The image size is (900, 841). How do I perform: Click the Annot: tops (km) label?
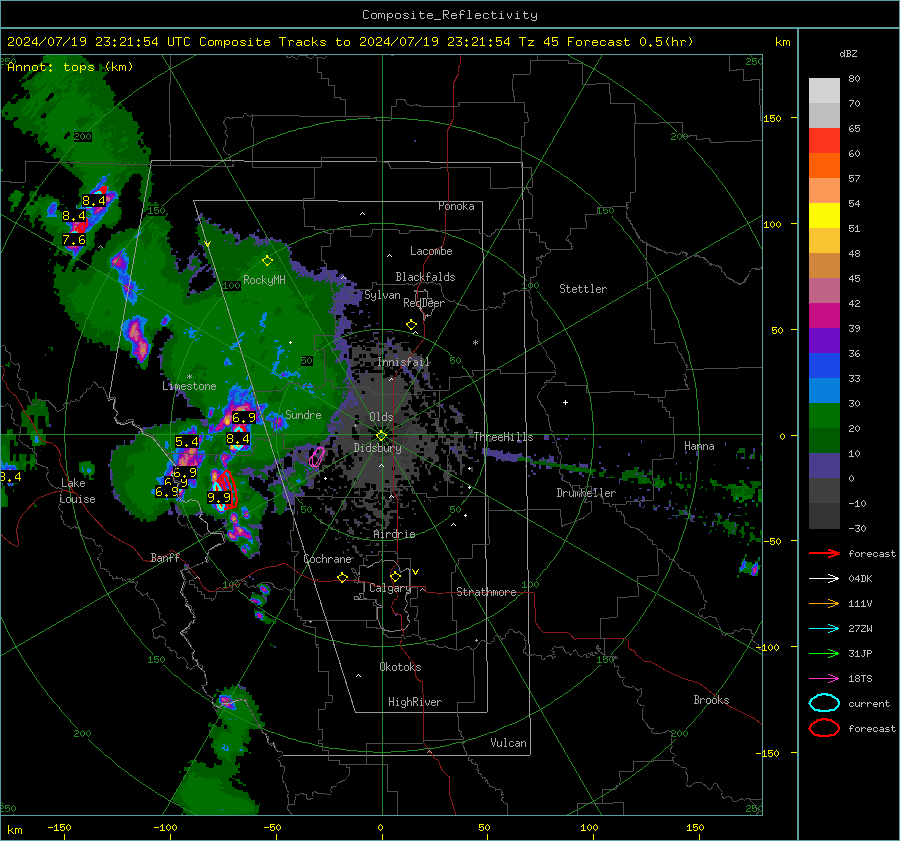(70, 67)
